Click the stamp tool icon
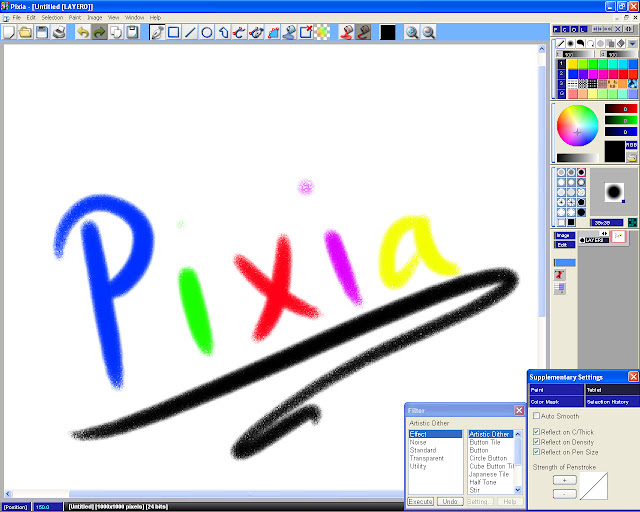Viewport: 640px width, 512px height. tap(289, 32)
